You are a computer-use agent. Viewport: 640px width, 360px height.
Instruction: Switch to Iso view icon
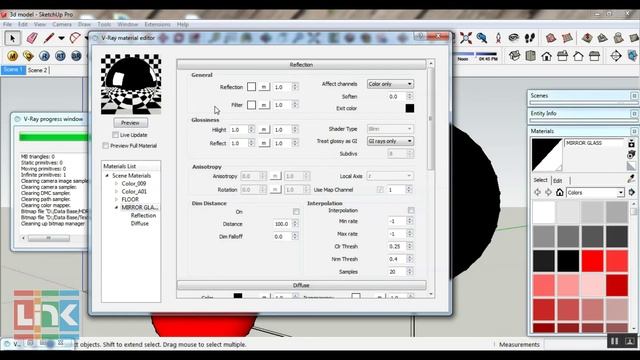(x=515, y=56)
